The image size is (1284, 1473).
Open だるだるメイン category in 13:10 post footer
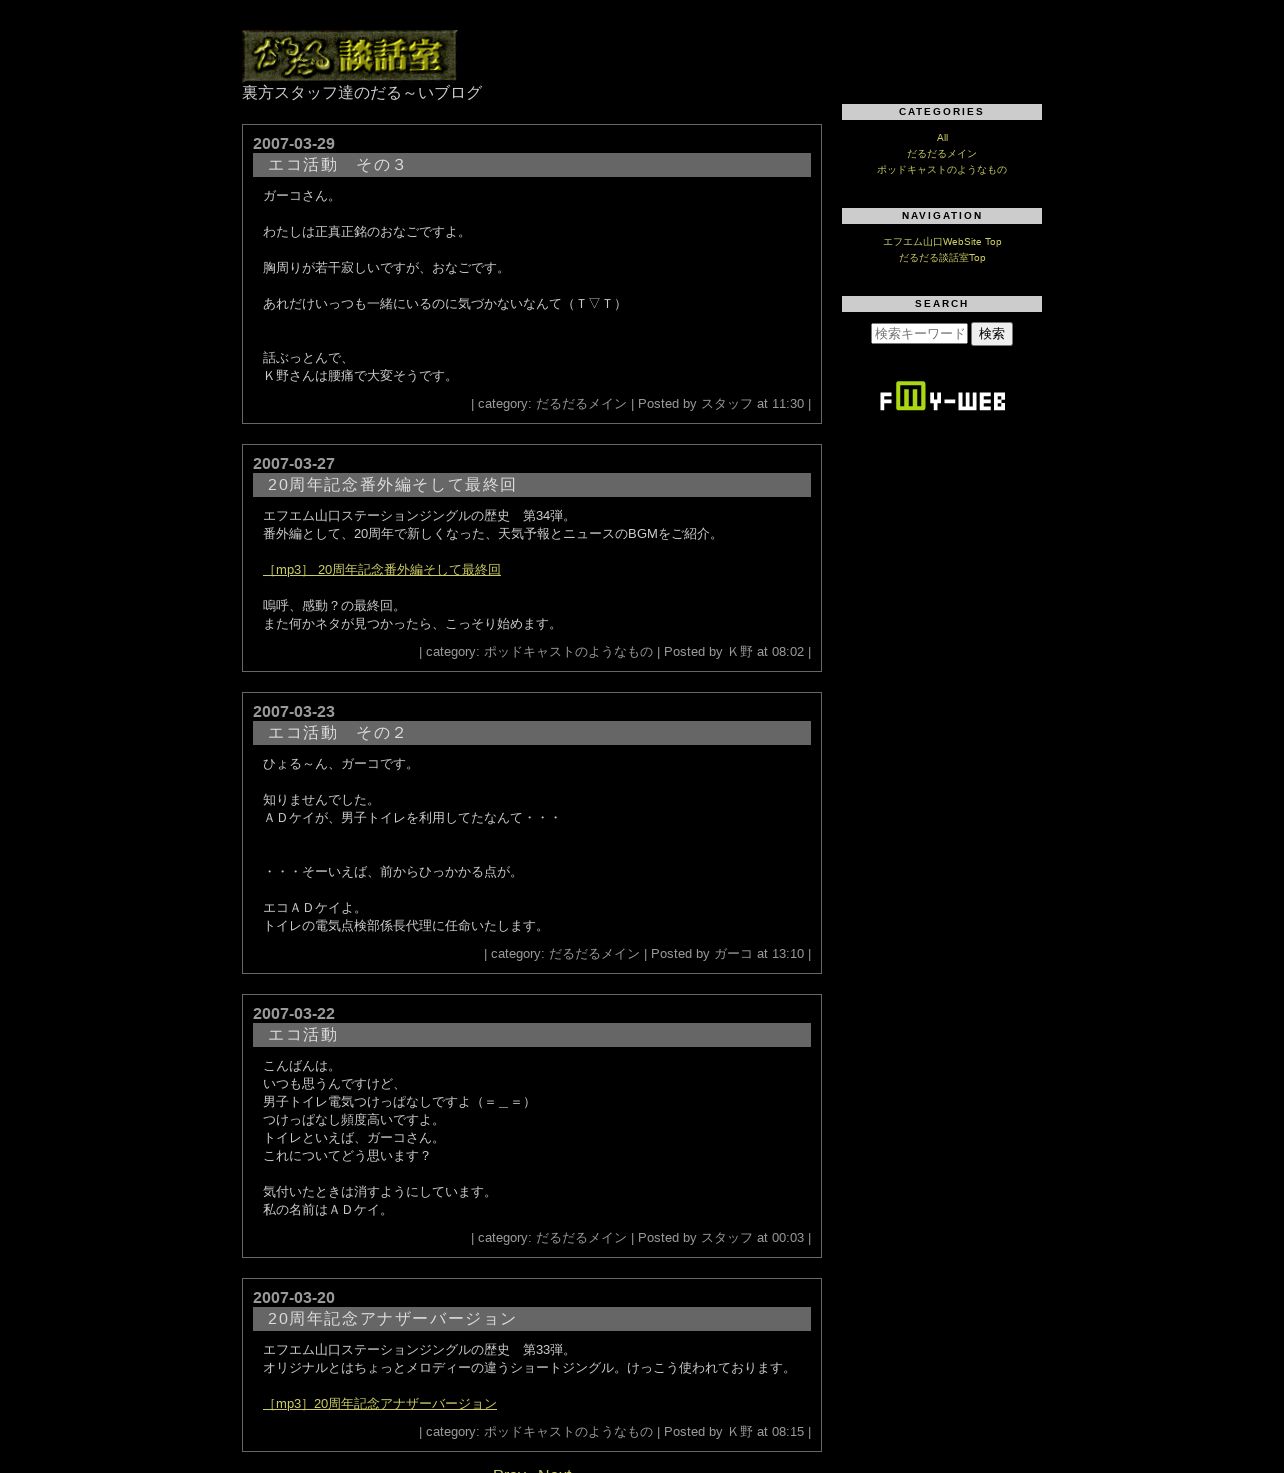[x=594, y=954]
